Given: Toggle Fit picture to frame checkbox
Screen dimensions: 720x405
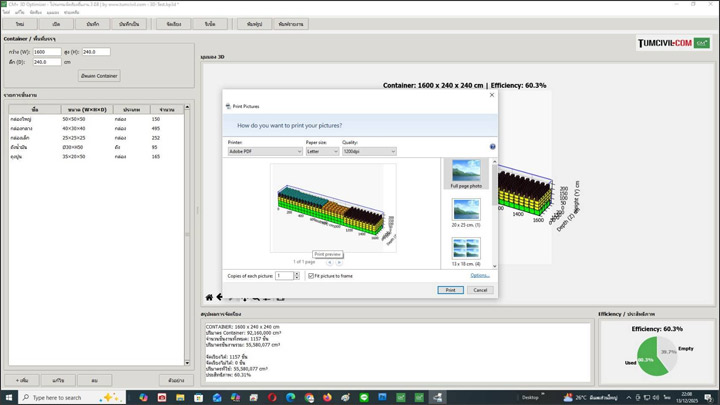Looking at the screenshot, I should coord(312,276).
